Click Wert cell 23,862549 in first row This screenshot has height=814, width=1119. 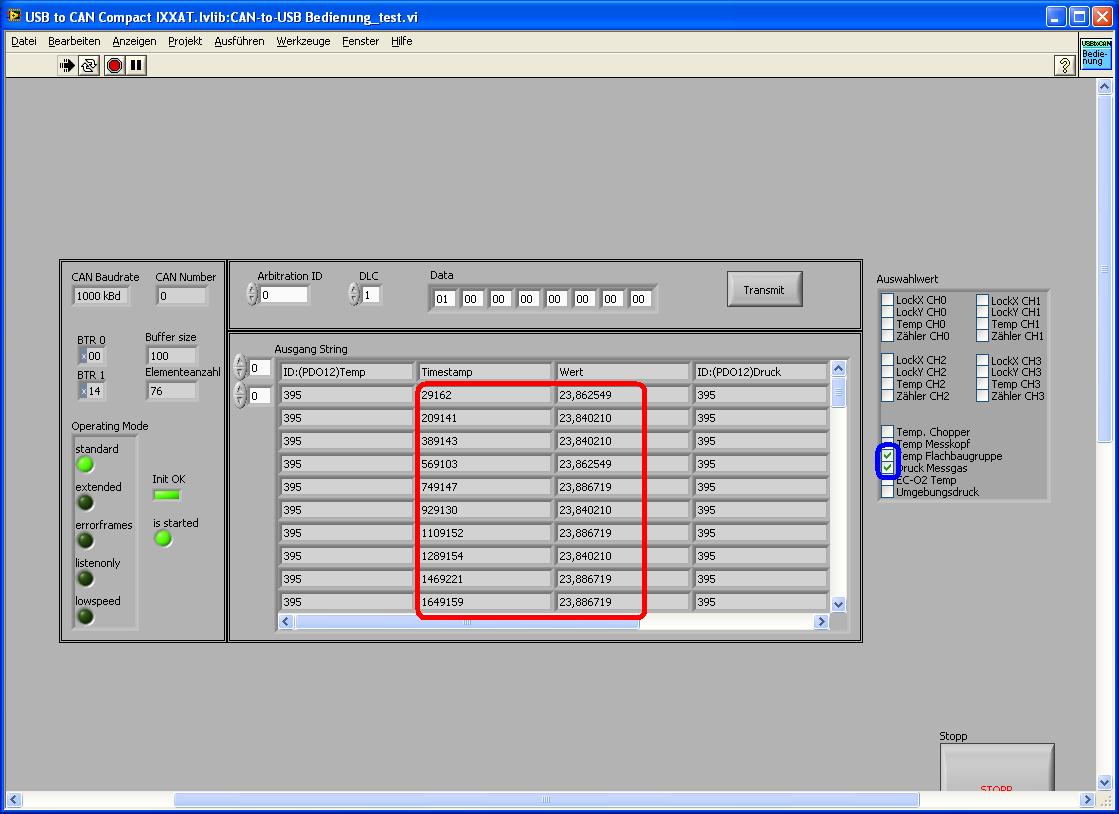(x=622, y=395)
